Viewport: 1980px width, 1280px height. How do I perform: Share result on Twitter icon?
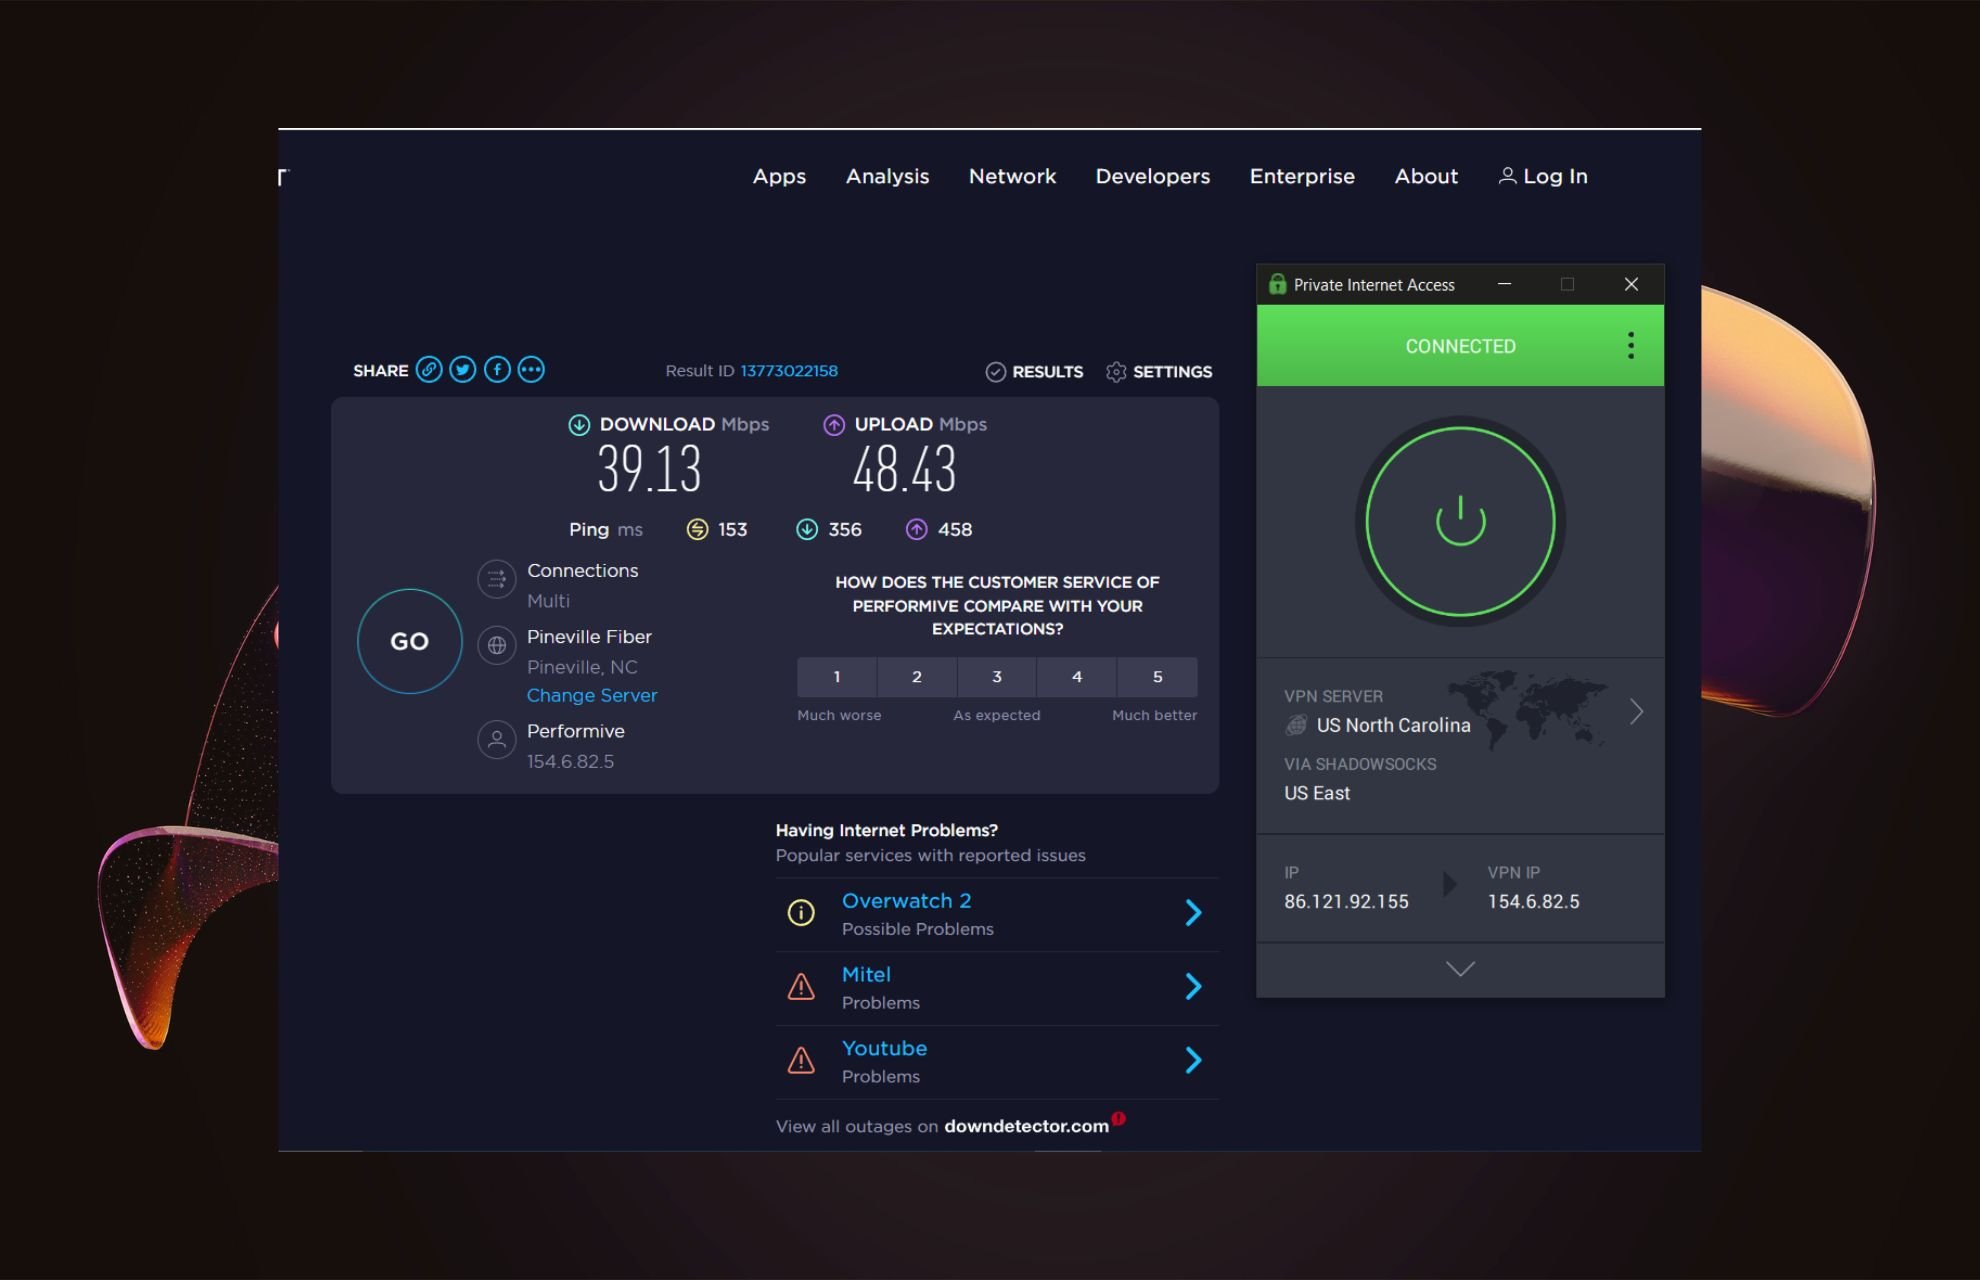463,370
